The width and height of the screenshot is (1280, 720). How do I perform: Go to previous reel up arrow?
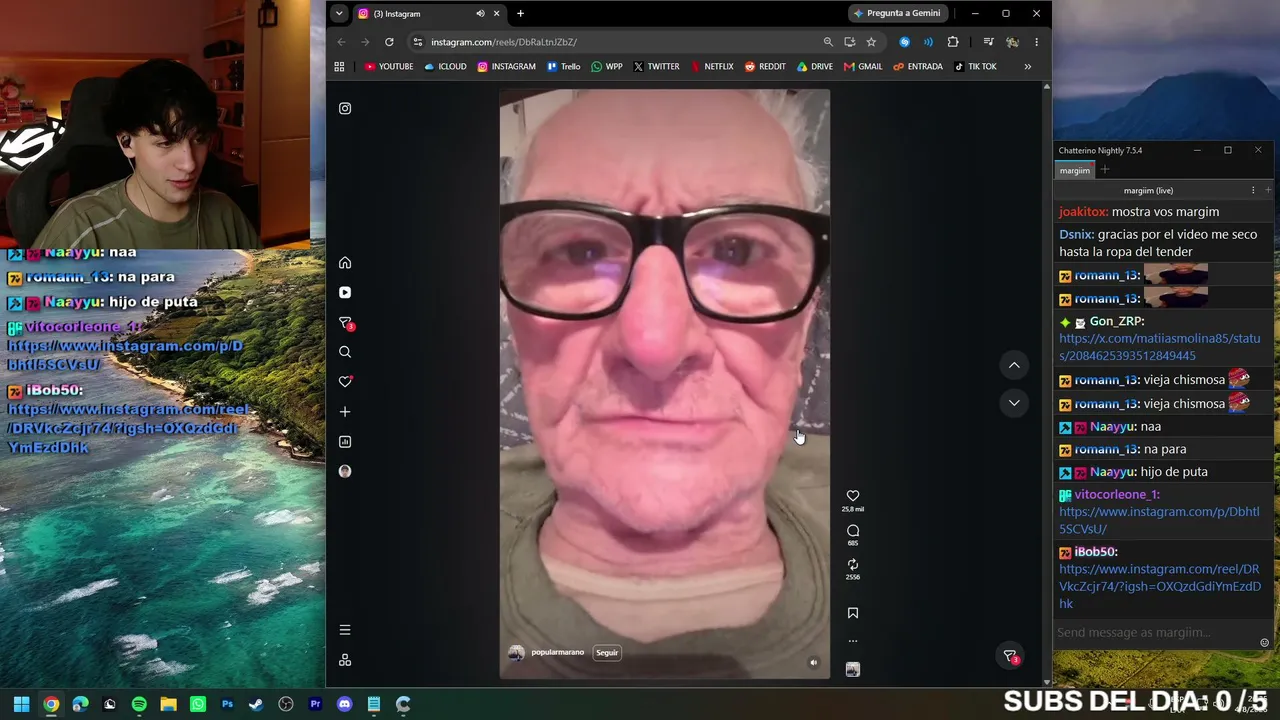pos(1014,365)
